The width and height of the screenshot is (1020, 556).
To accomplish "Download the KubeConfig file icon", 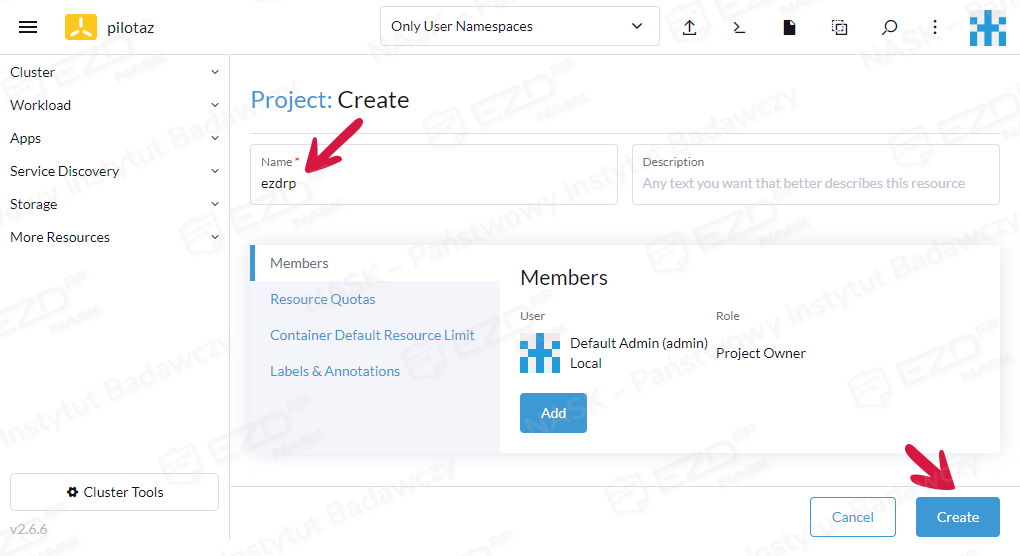I will click(x=789, y=27).
